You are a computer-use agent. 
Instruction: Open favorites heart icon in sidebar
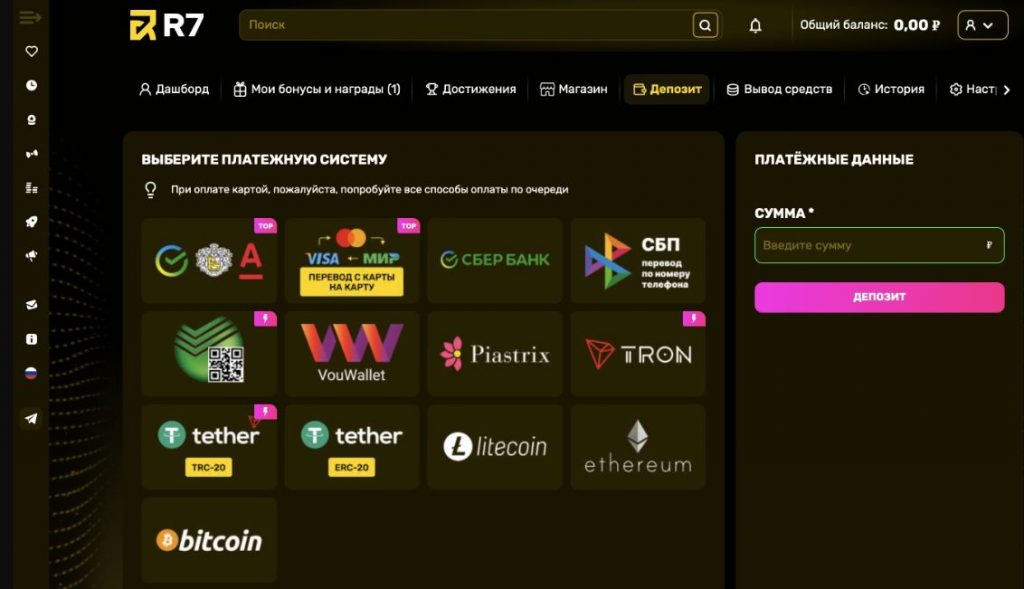click(x=31, y=51)
